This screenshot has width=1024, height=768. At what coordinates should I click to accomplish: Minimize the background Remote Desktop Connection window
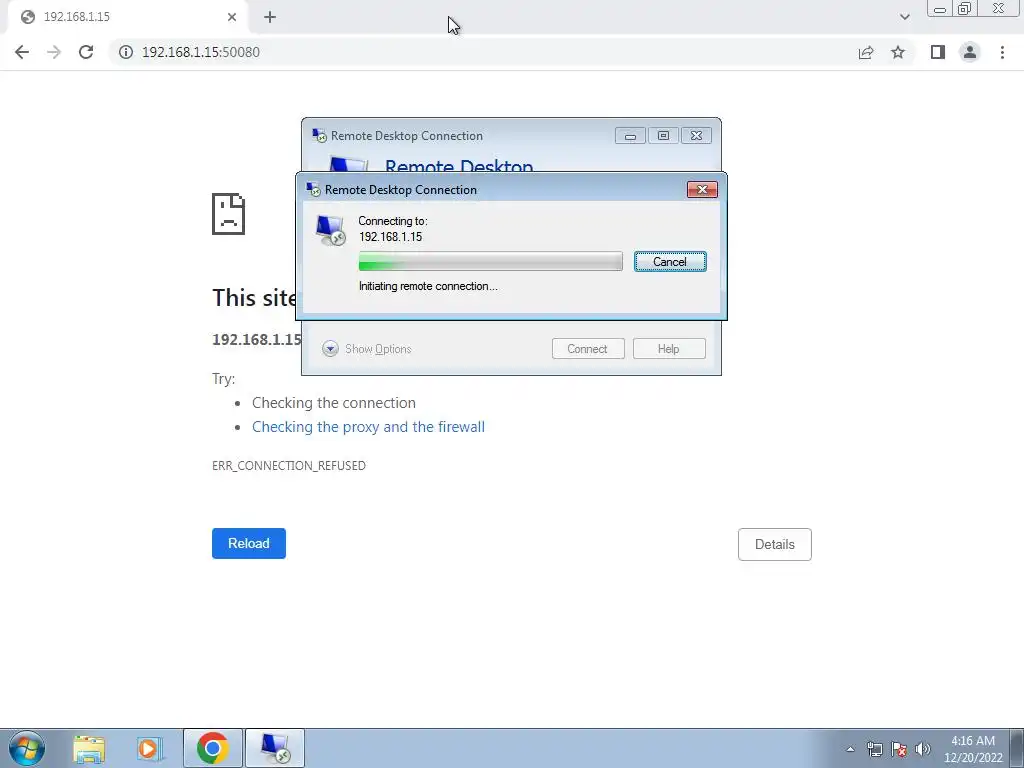point(630,136)
